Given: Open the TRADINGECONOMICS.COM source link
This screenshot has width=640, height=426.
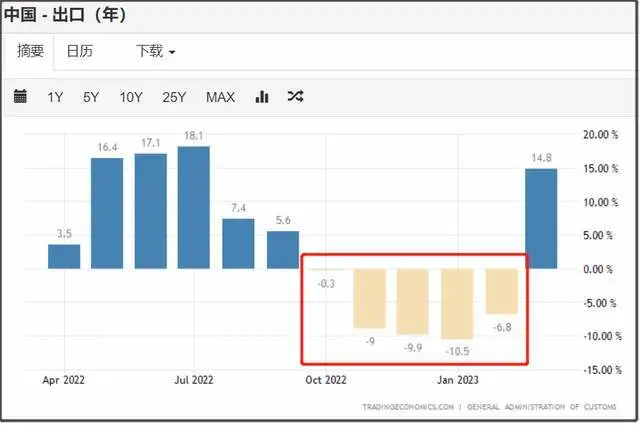Looking at the screenshot, I should [408, 407].
